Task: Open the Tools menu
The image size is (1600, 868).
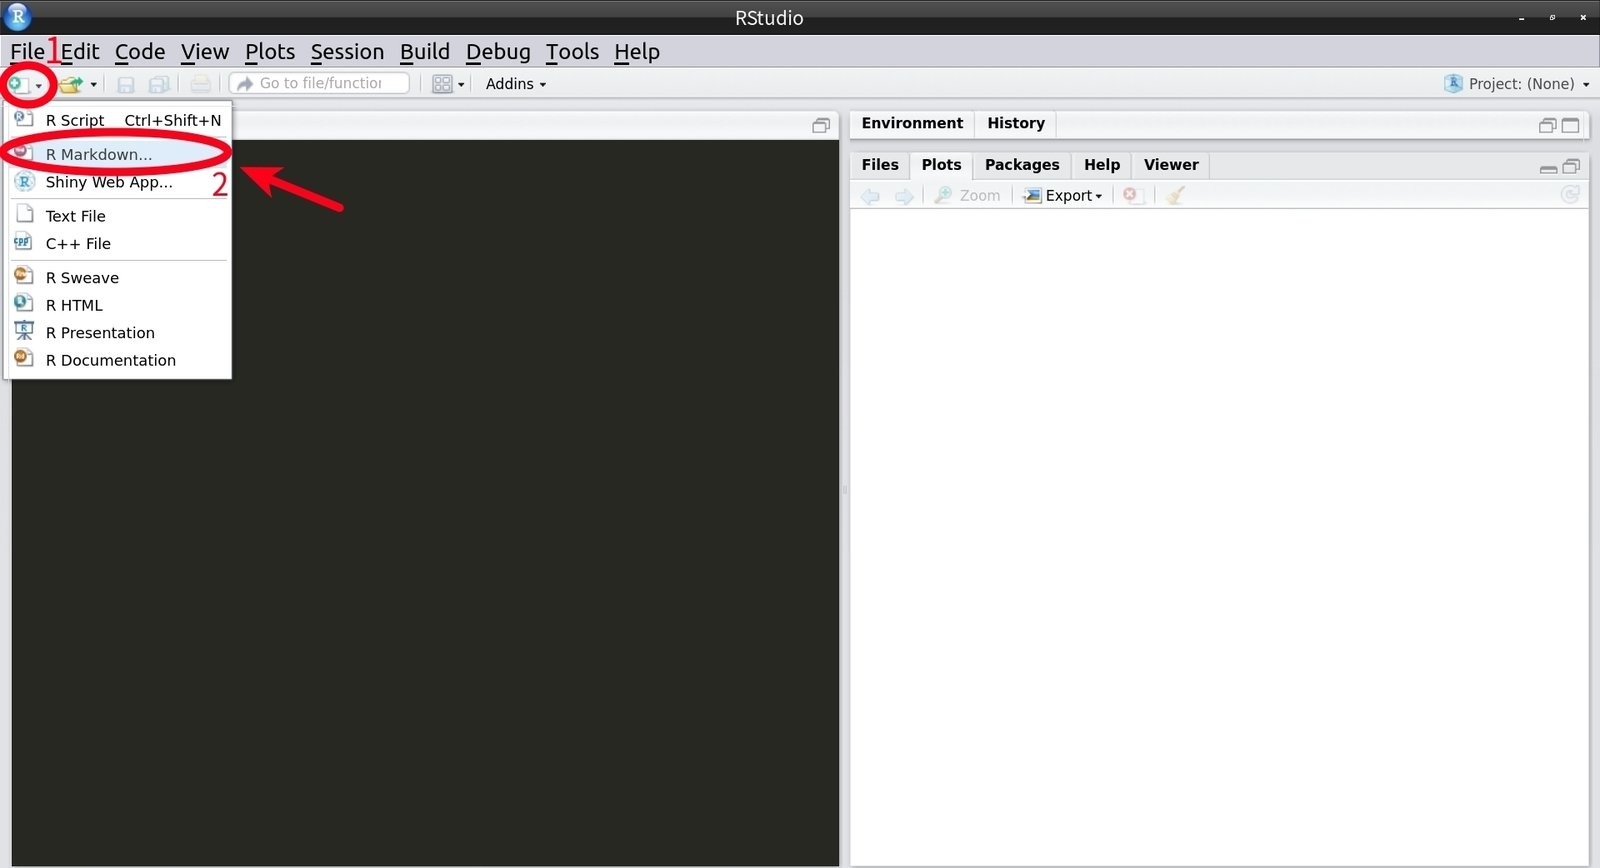Action: click(x=572, y=52)
